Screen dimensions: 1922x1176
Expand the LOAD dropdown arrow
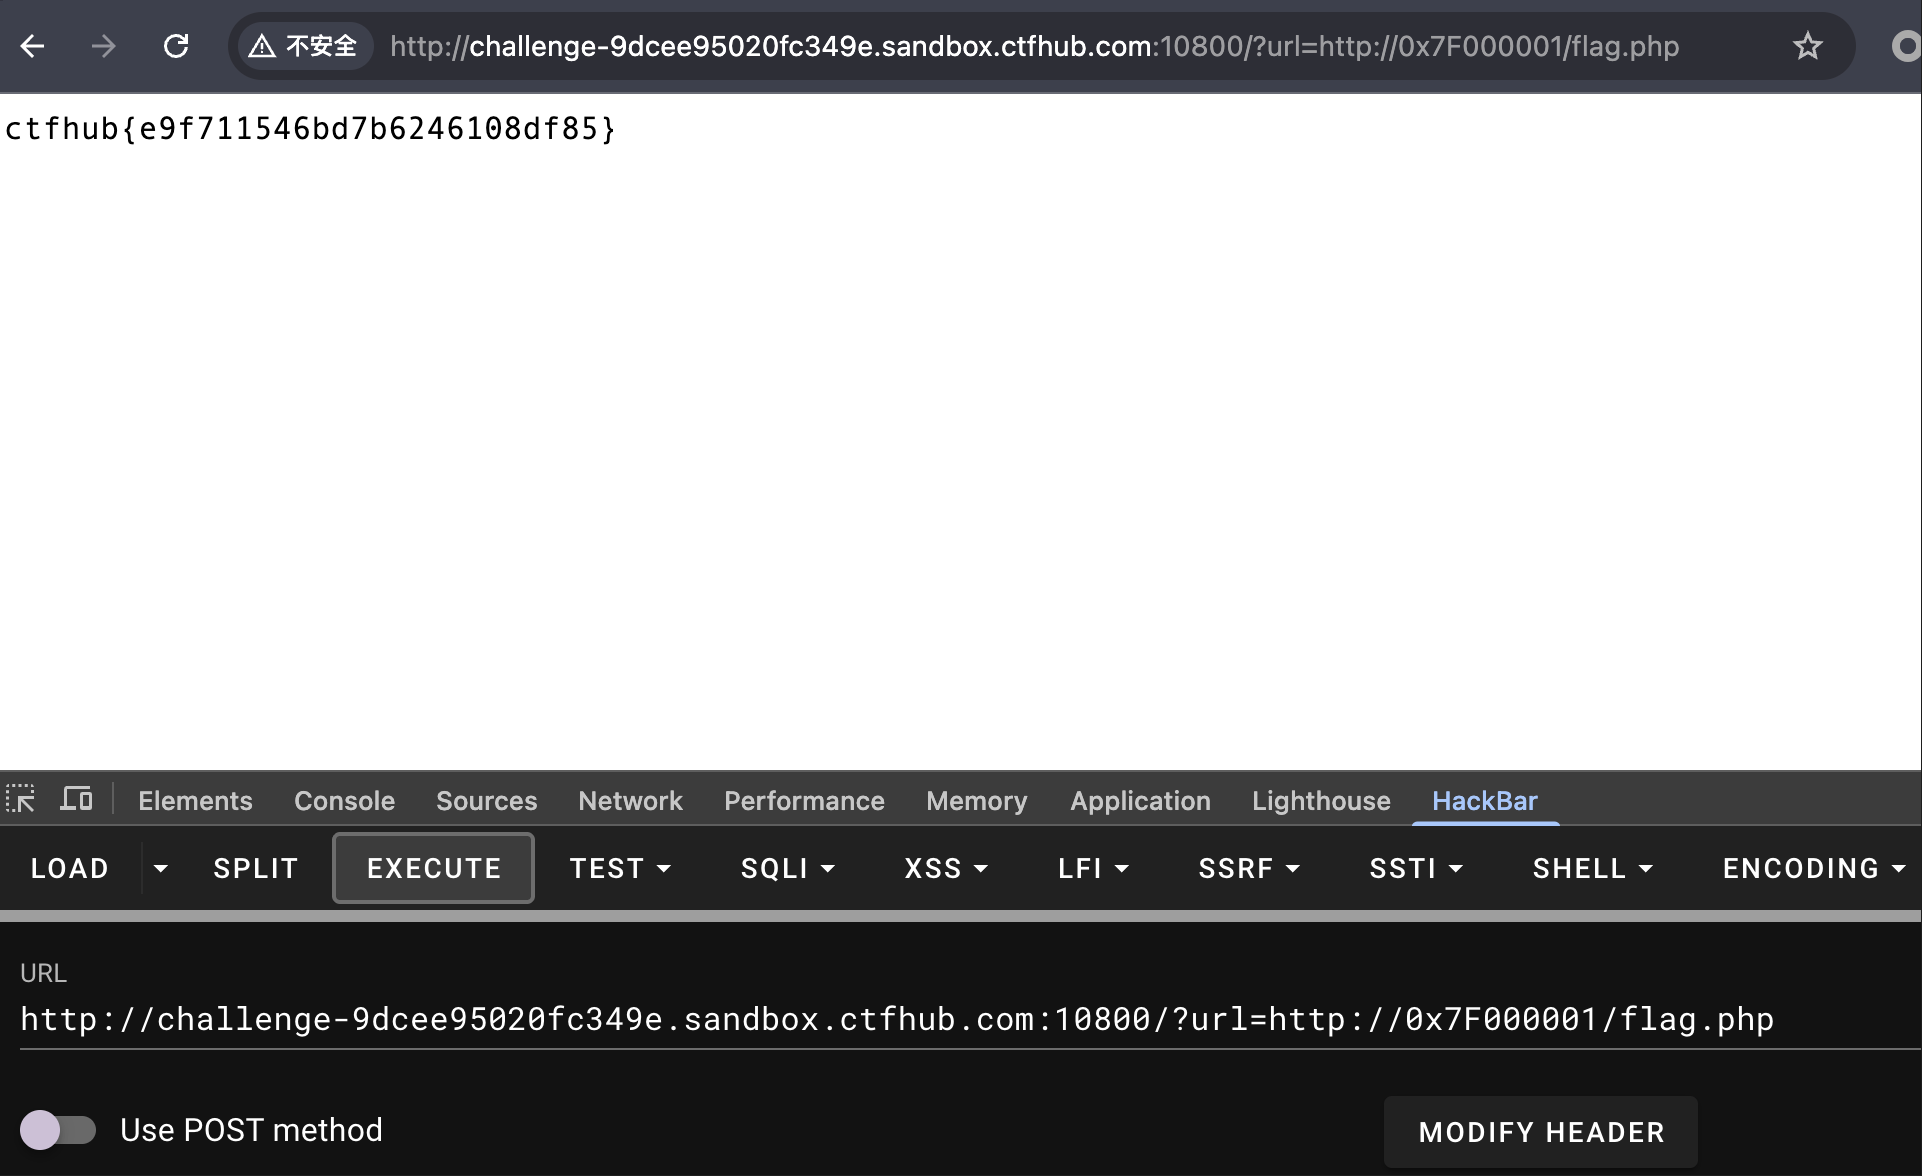160,868
